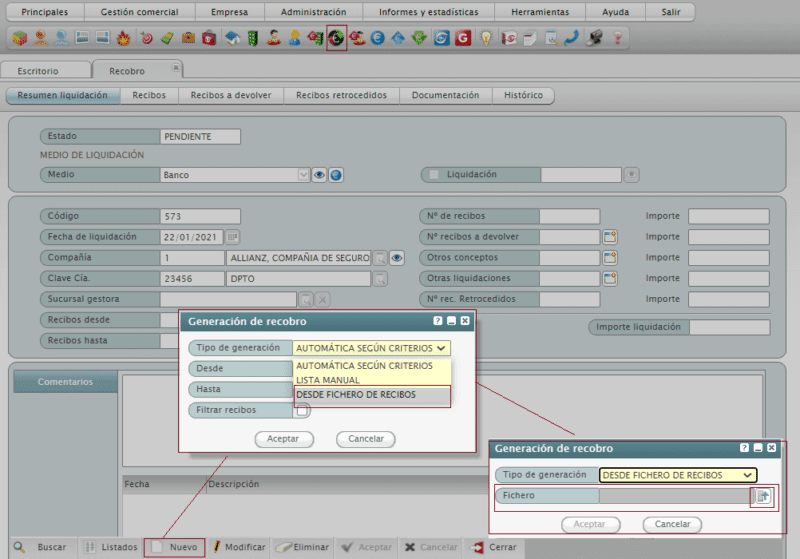
Task: Click the colorful cube toolbar icon
Action: click(x=20, y=38)
